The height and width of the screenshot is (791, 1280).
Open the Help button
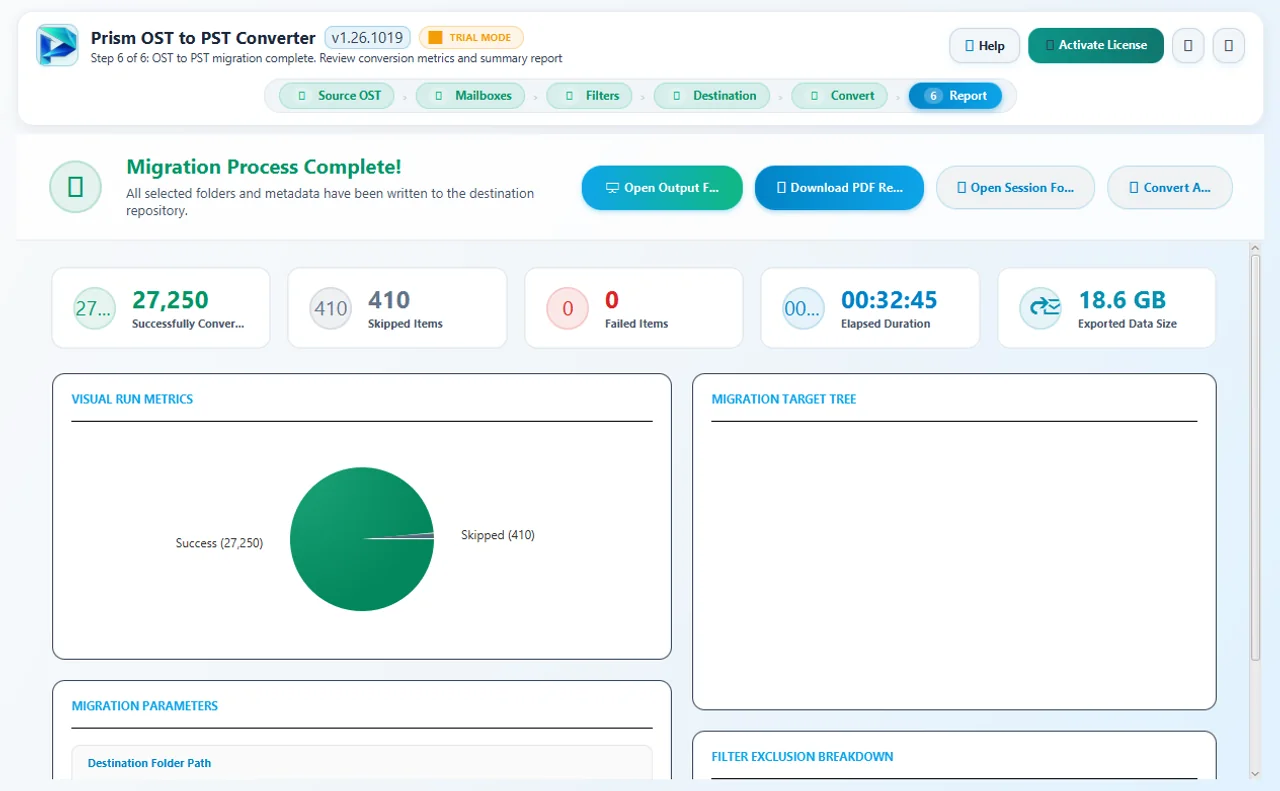[x=984, y=46]
